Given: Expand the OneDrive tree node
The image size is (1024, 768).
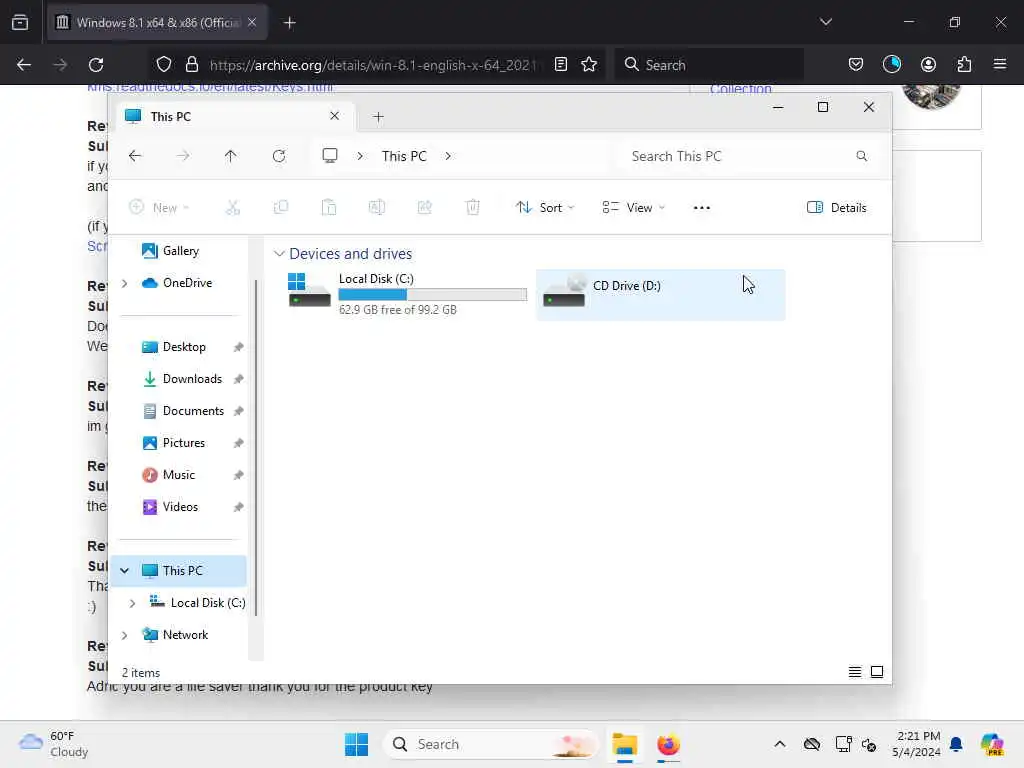Looking at the screenshot, I should coord(125,283).
